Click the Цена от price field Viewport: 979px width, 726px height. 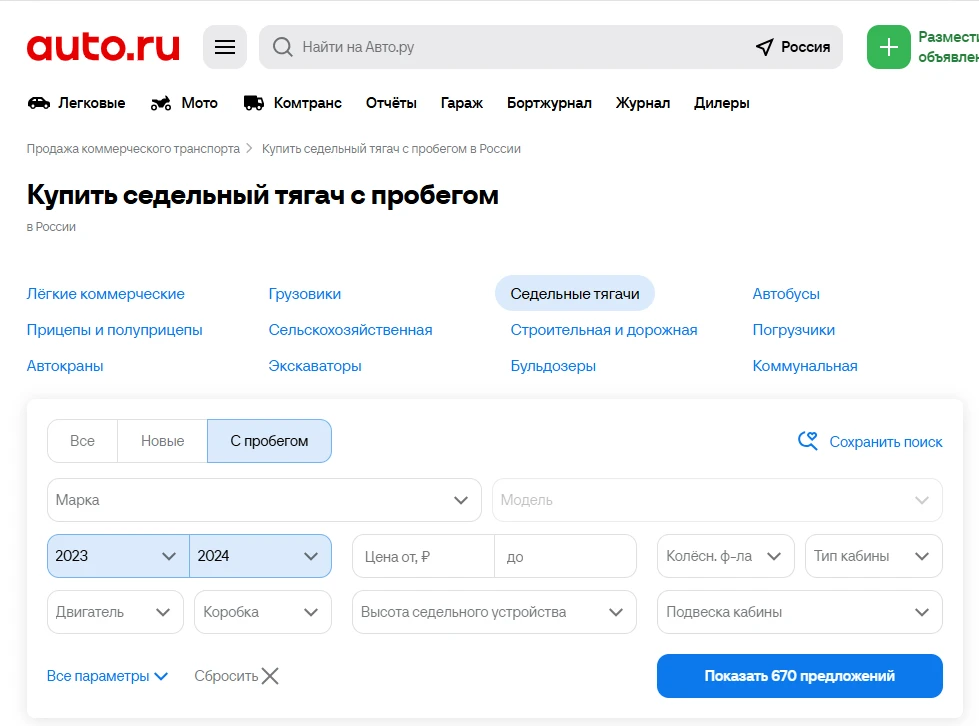(x=423, y=556)
